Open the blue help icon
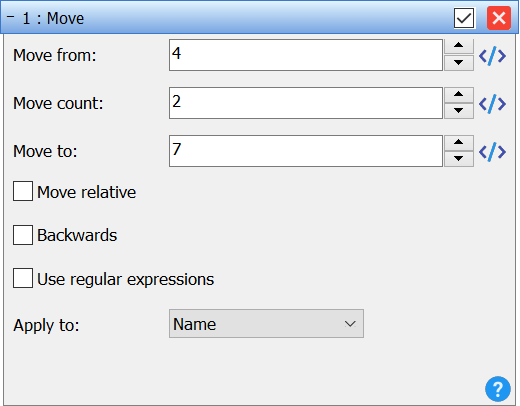This screenshot has height=406, width=520. pos(498,389)
